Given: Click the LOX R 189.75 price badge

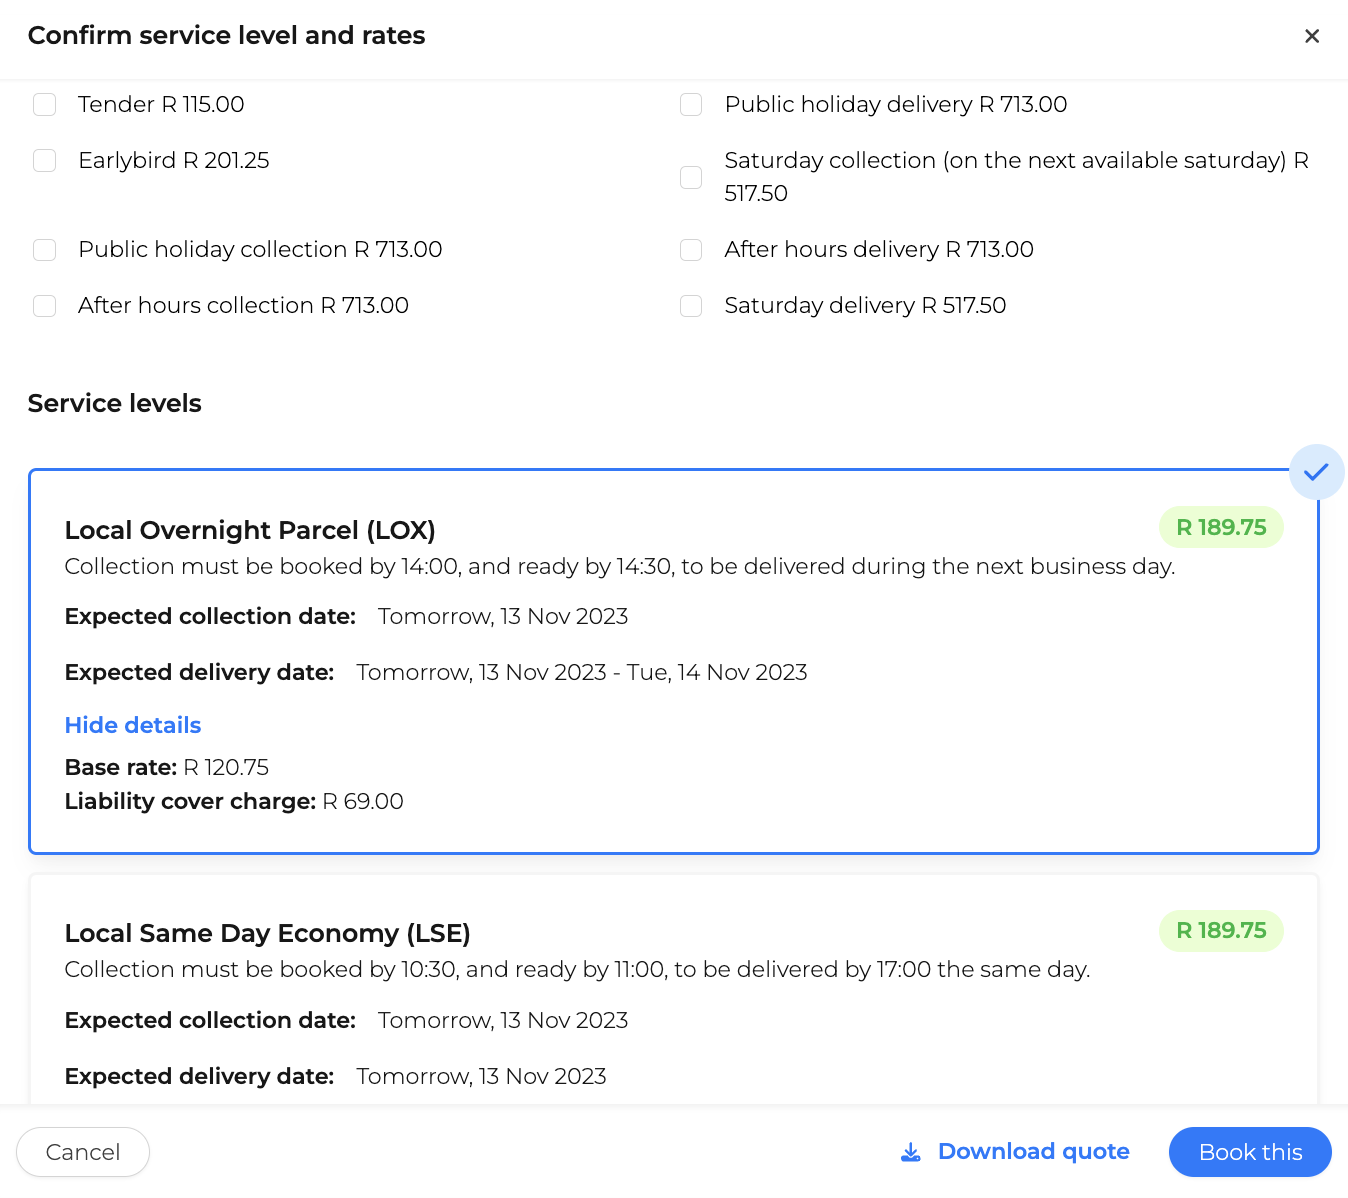Looking at the screenshot, I should [1221, 527].
